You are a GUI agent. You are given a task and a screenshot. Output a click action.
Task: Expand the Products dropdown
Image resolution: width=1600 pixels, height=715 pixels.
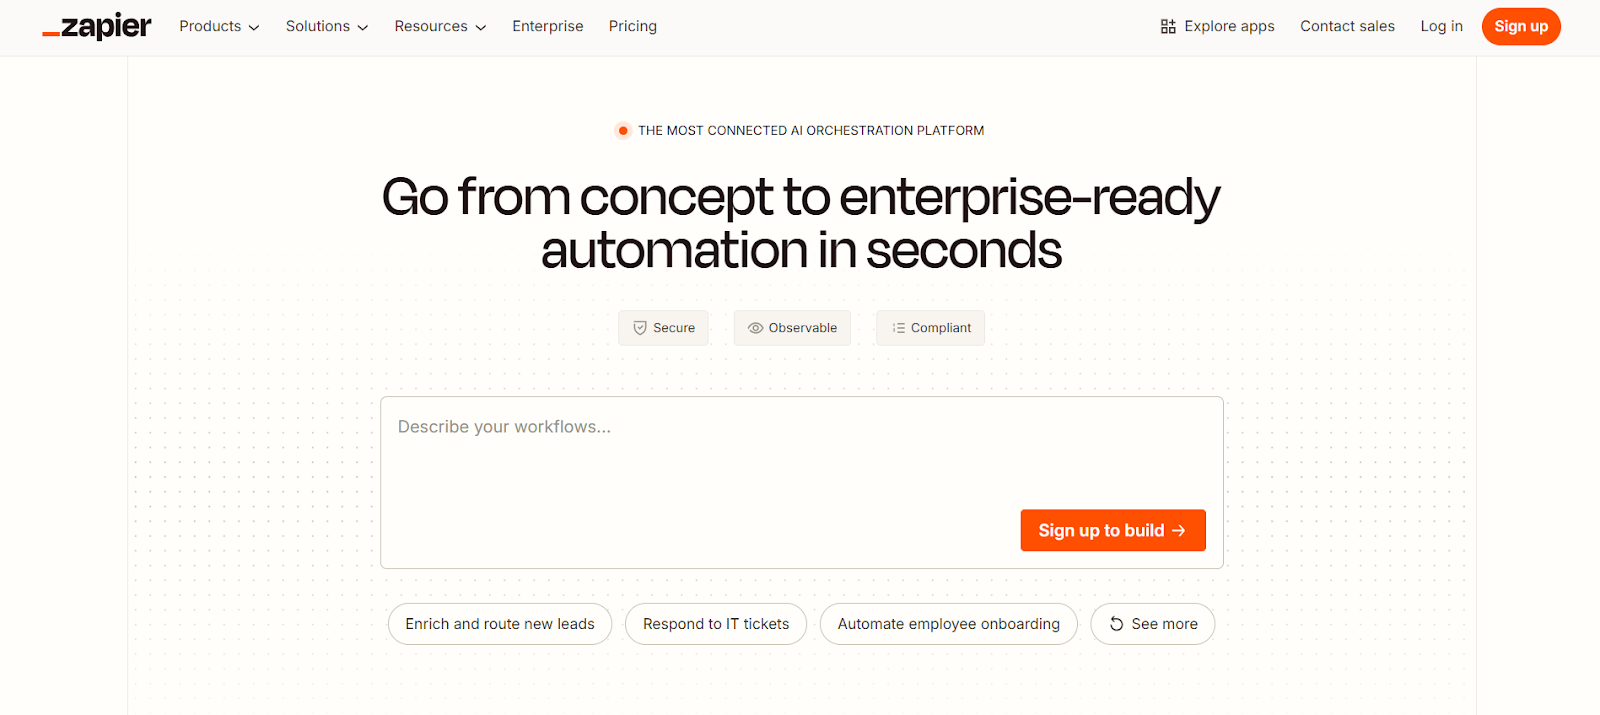218,26
